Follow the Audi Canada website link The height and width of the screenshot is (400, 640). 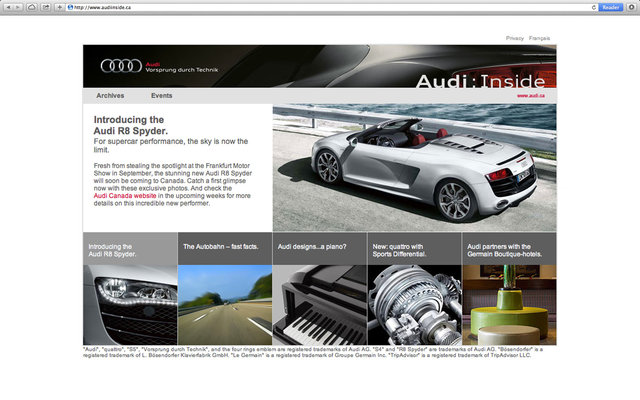click(125, 196)
